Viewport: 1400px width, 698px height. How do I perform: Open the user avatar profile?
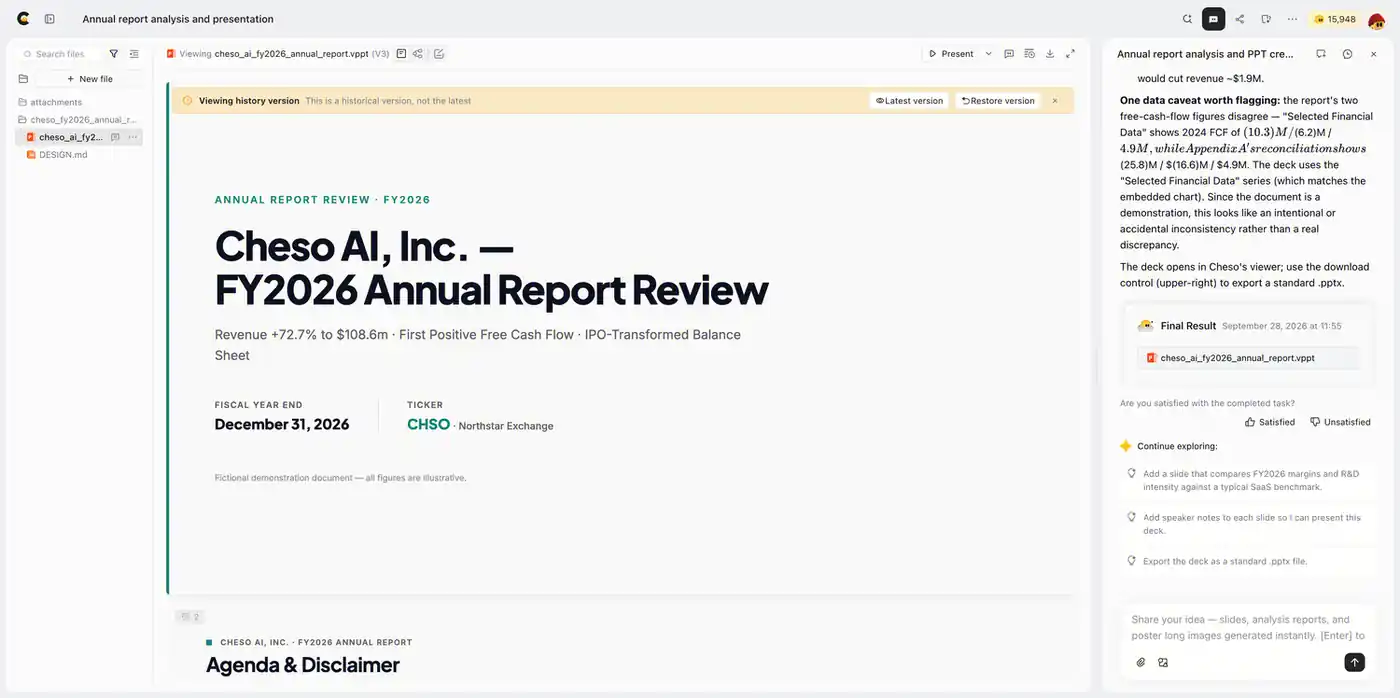(1376, 19)
